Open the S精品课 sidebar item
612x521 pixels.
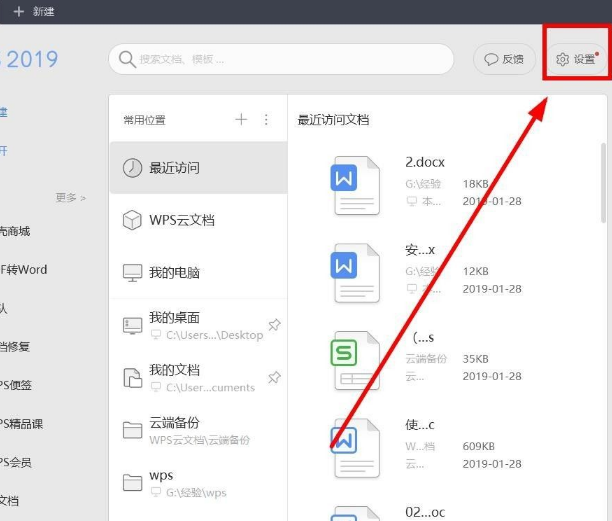(x=21, y=424)
